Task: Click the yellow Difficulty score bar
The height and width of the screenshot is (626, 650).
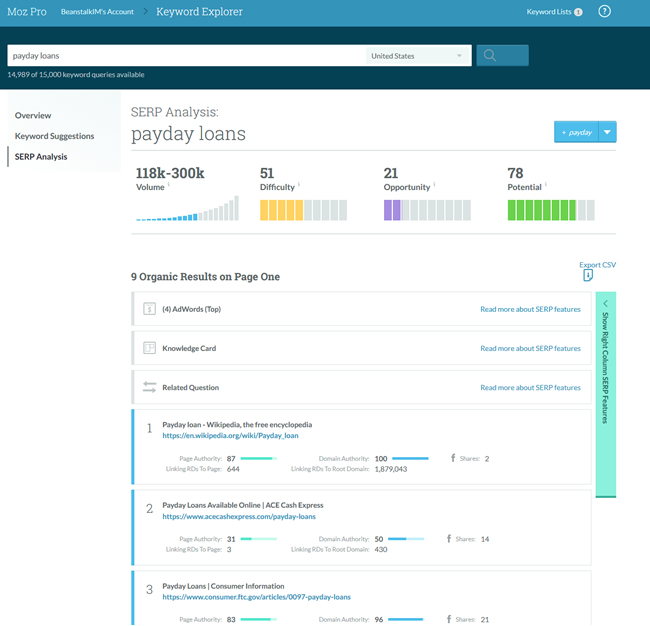Action: point(303,210)
